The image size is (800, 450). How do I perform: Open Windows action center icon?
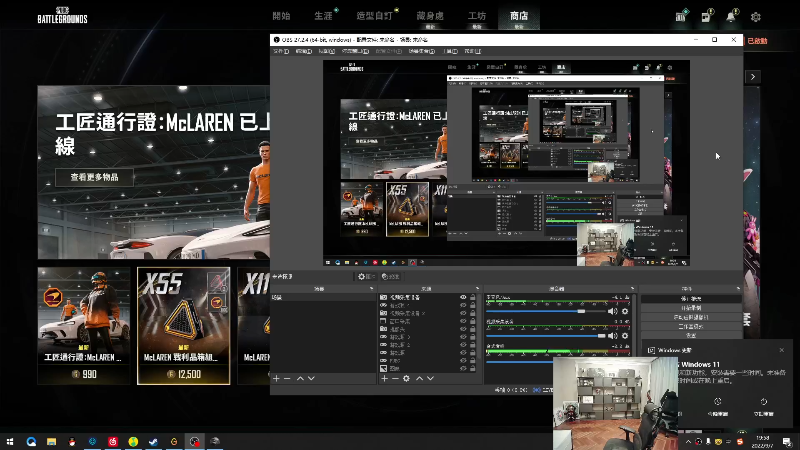tap(787, 442)
